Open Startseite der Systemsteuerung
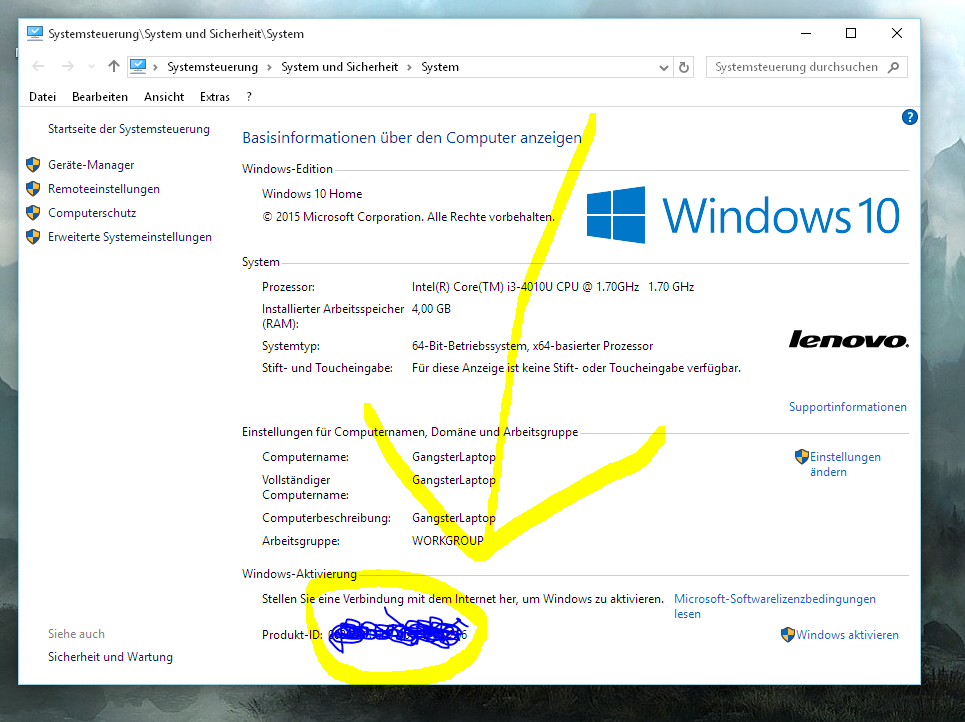Image resolution: width=965 pixels, height=722 pixels. click(129, 129)
